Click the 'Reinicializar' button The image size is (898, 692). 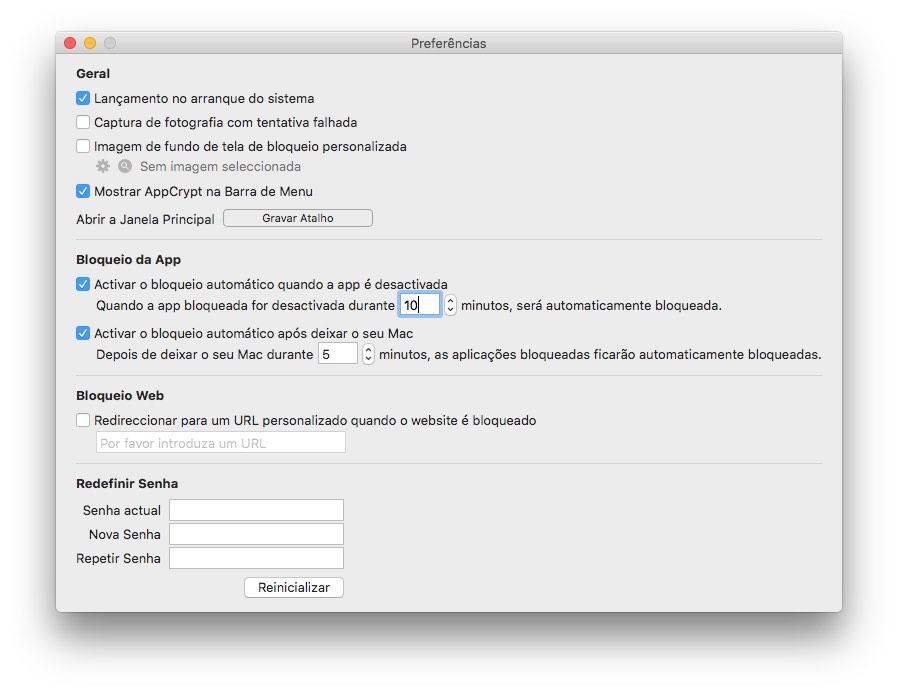293,588
